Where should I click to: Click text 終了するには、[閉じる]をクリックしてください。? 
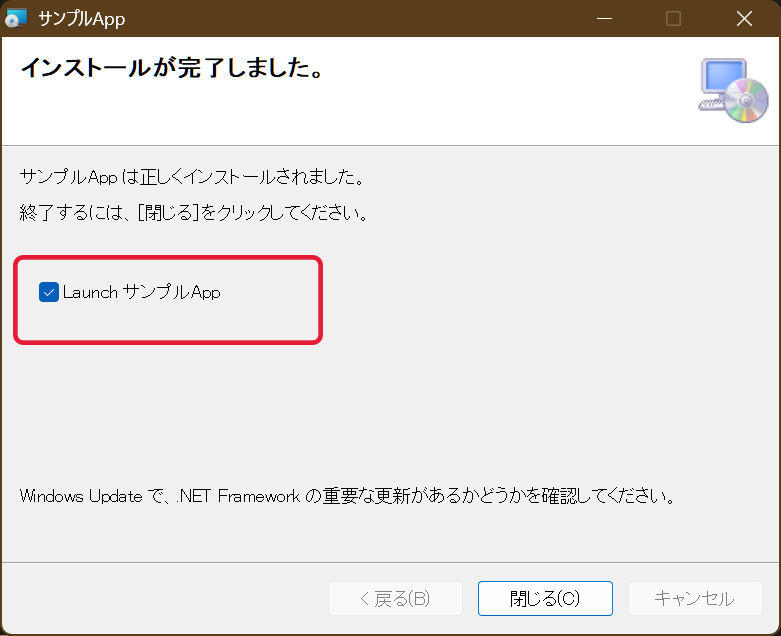[x=194, y=213]
